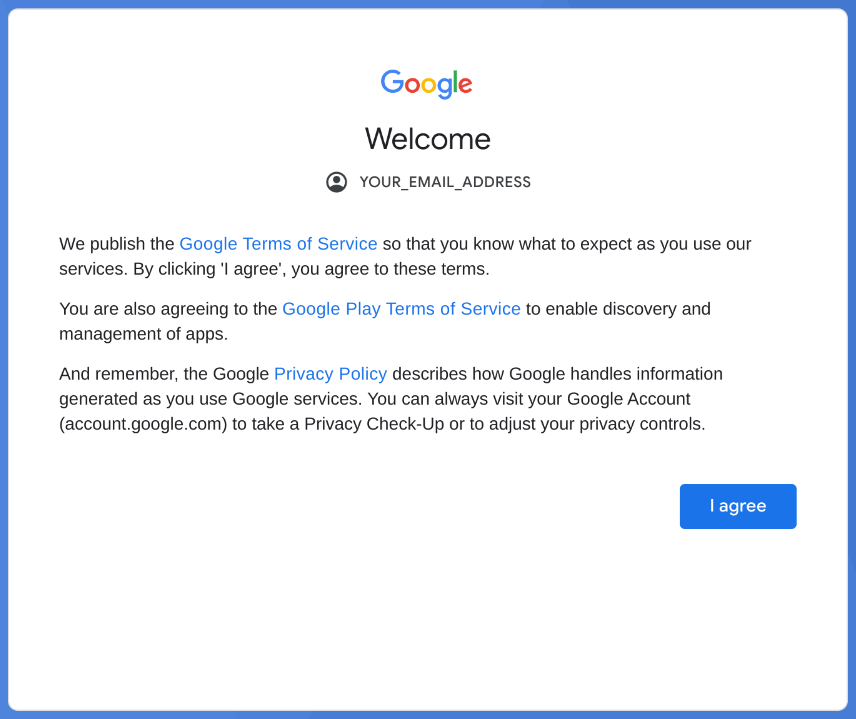Click the 'We publish the' text
This screenshot has height=719, width=856.
click(117, 243)
